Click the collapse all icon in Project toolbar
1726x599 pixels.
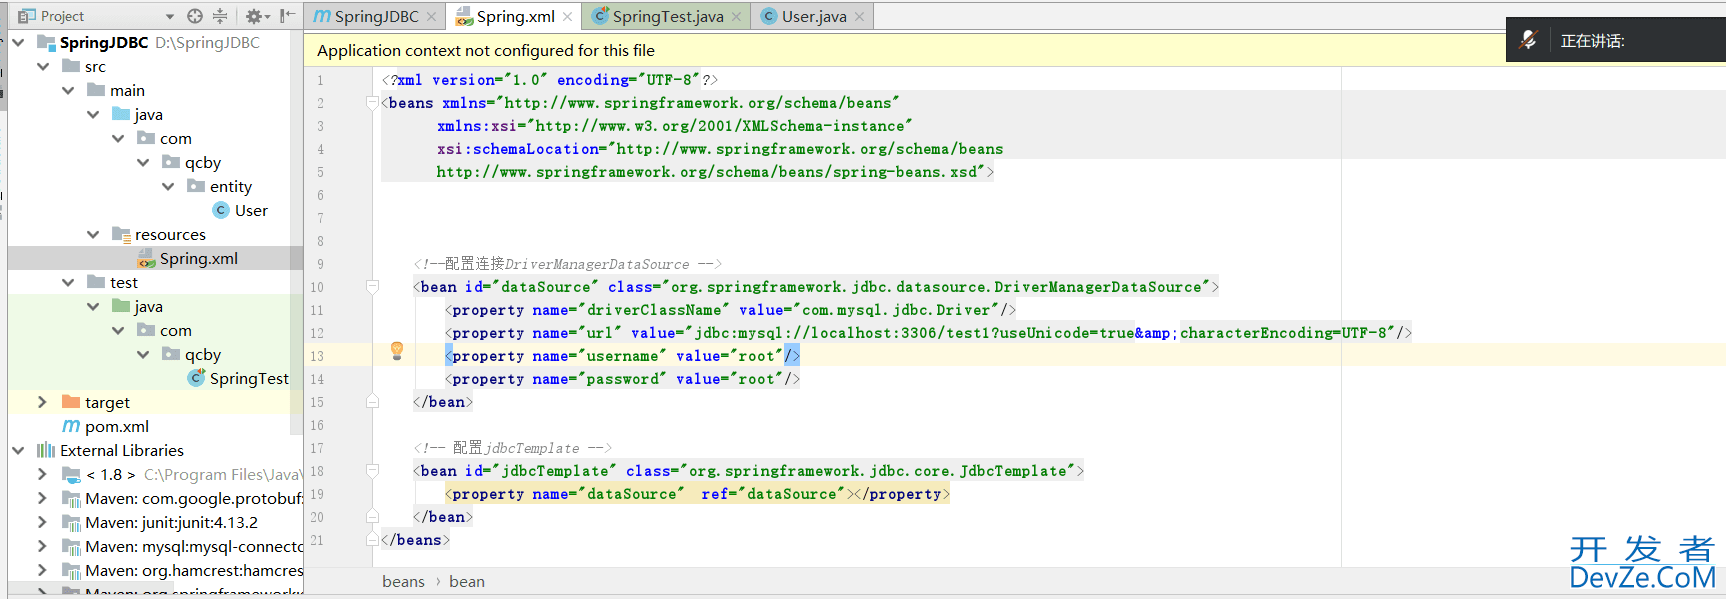220,16
